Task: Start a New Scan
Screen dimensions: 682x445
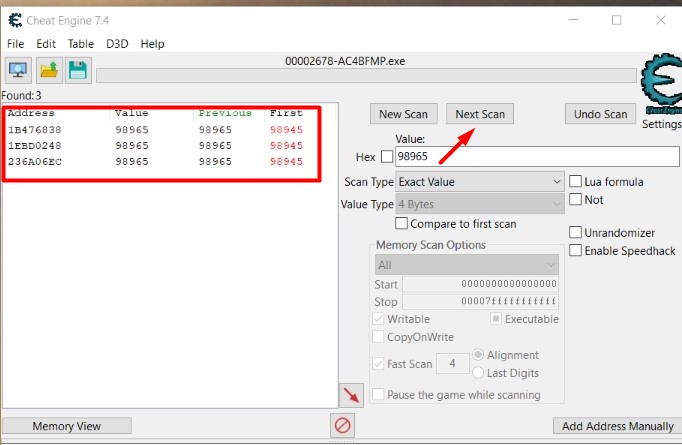Action: pos(404,114)
